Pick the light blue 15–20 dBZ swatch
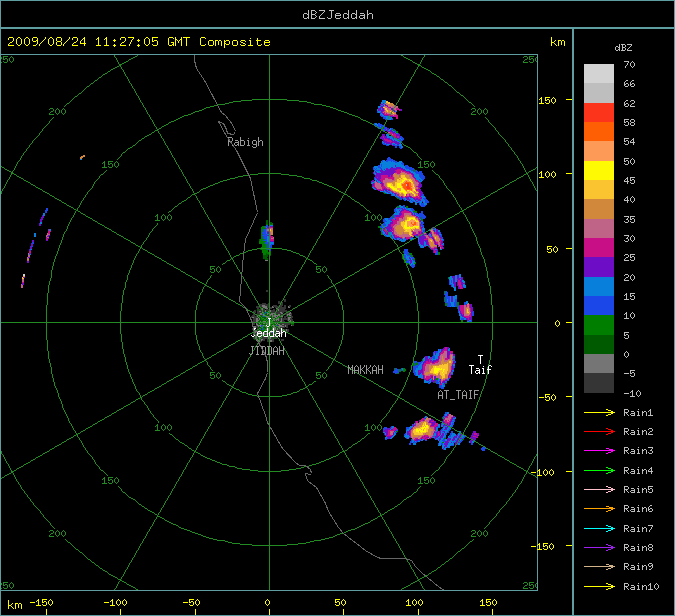This screenshot has height=616, width=675. (599, 286)
